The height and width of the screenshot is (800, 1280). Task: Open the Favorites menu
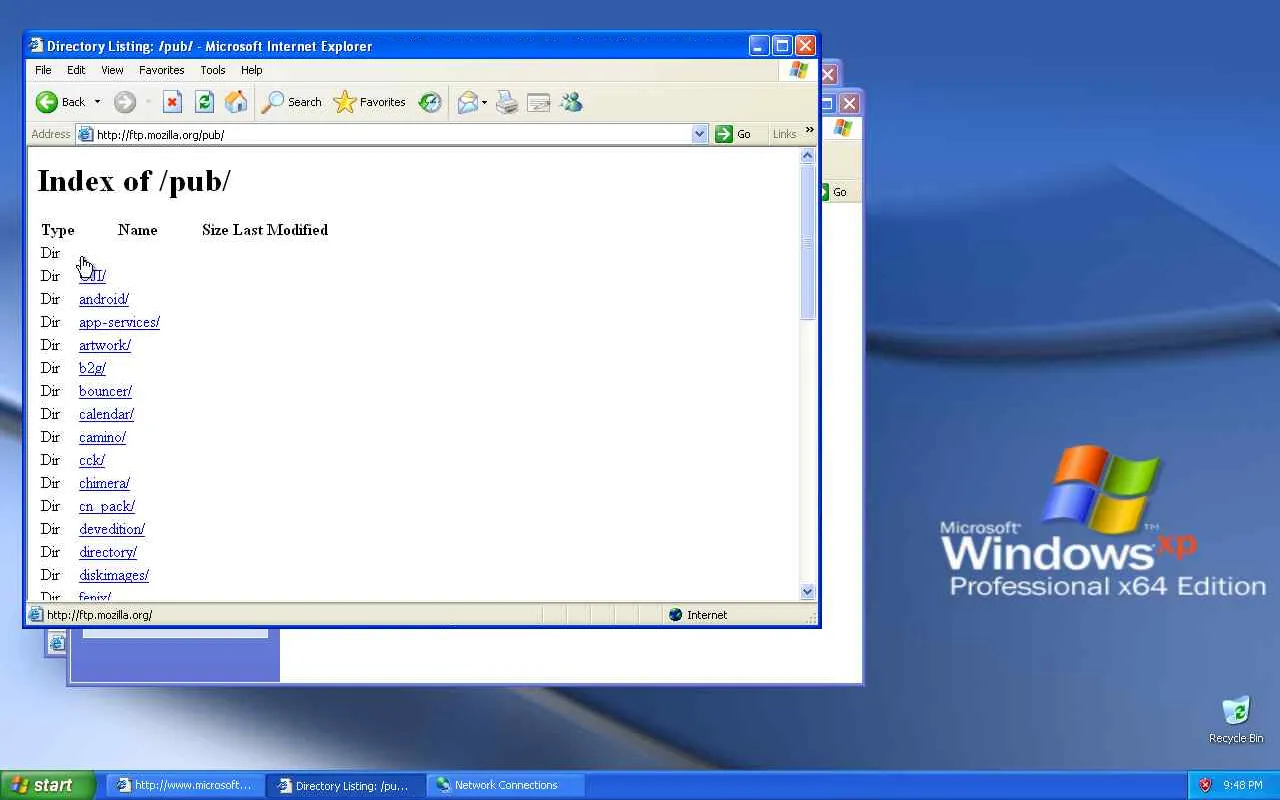[x=161, y=70]
